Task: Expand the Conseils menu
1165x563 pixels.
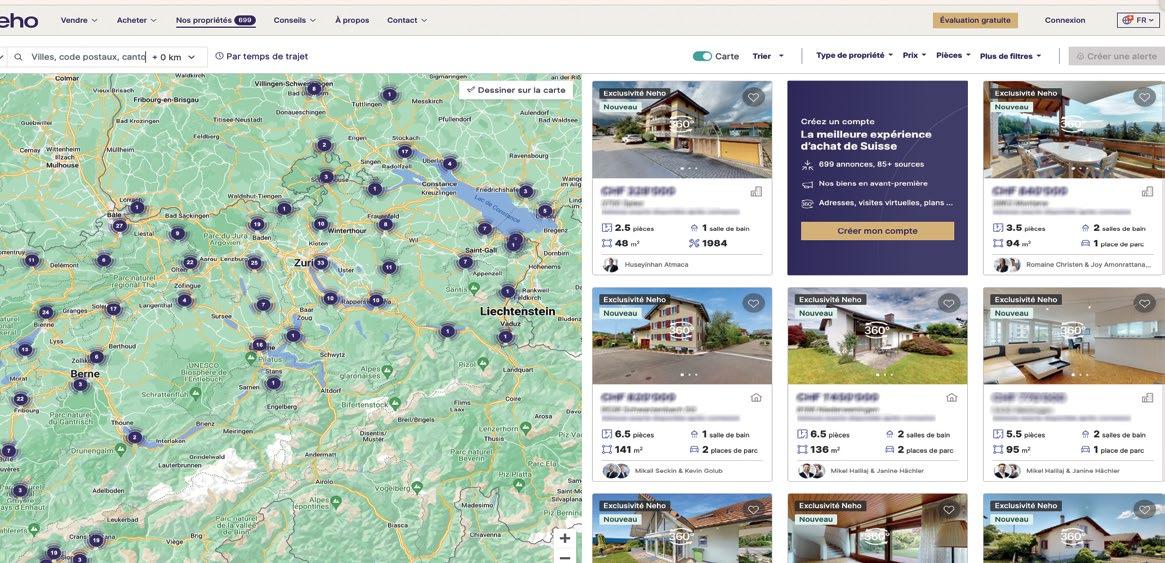Action: (294, 20)
